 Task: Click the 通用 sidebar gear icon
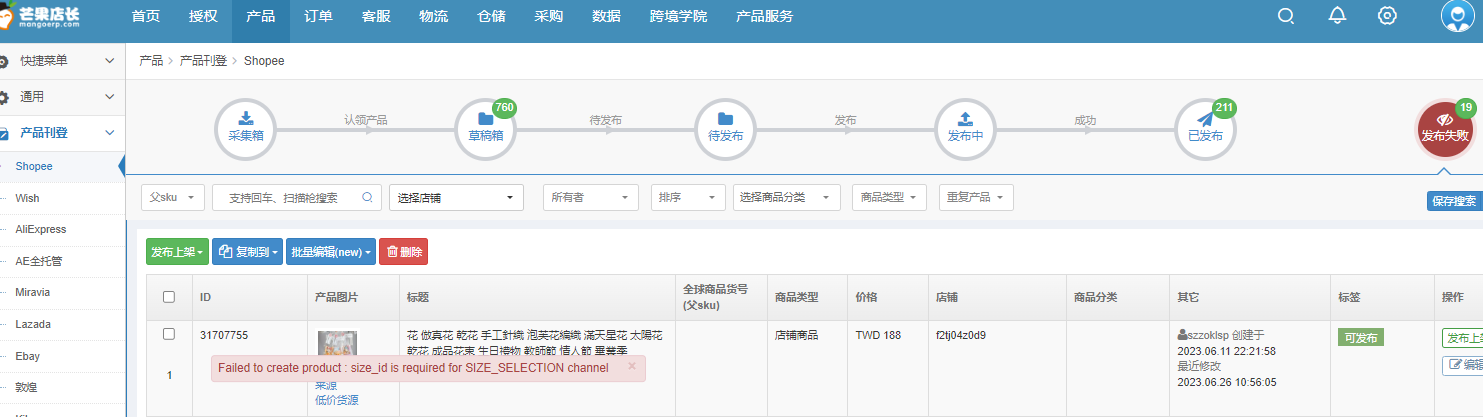[x=4, y=97]
